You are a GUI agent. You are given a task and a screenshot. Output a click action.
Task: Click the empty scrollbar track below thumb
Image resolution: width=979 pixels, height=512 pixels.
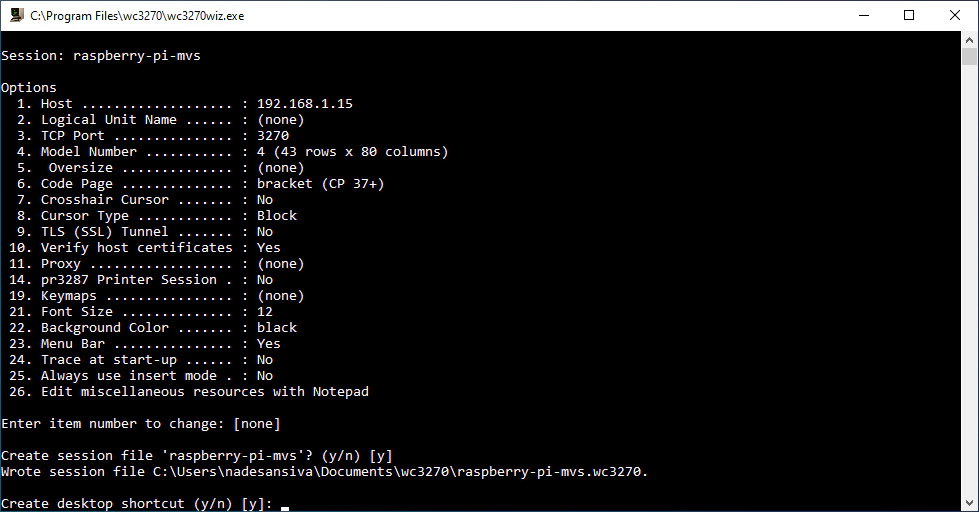(969, 280)
